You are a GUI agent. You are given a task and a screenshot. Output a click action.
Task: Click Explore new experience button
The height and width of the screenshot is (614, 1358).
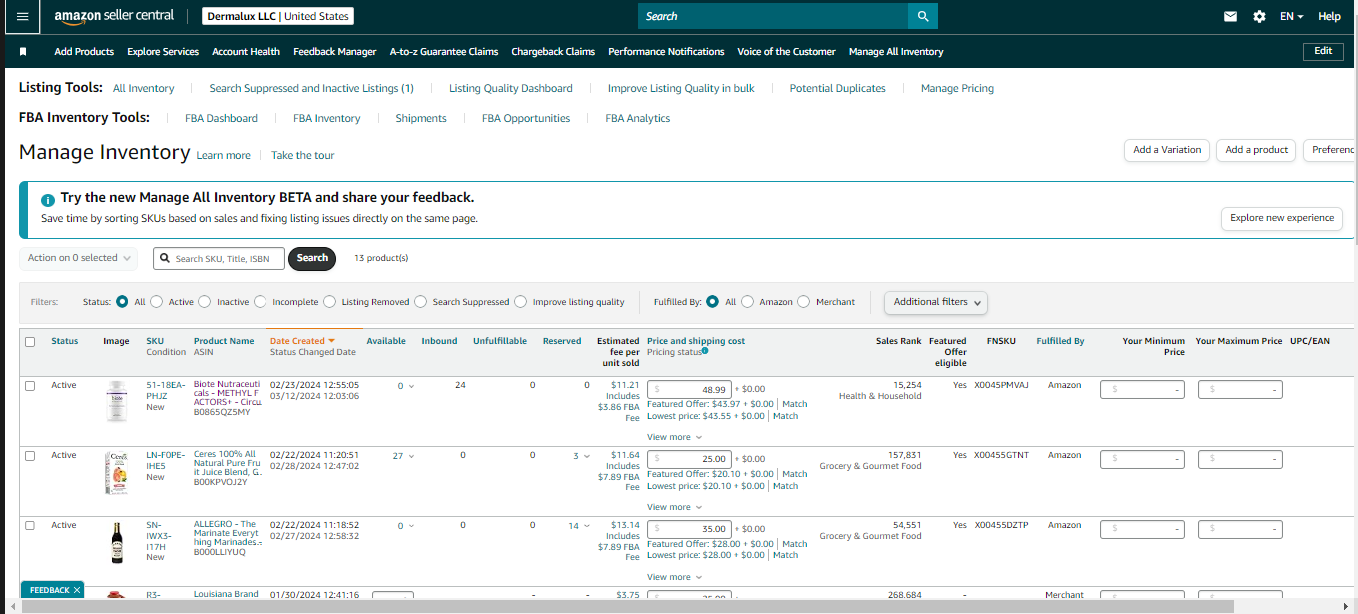[x=1282, y=218]
